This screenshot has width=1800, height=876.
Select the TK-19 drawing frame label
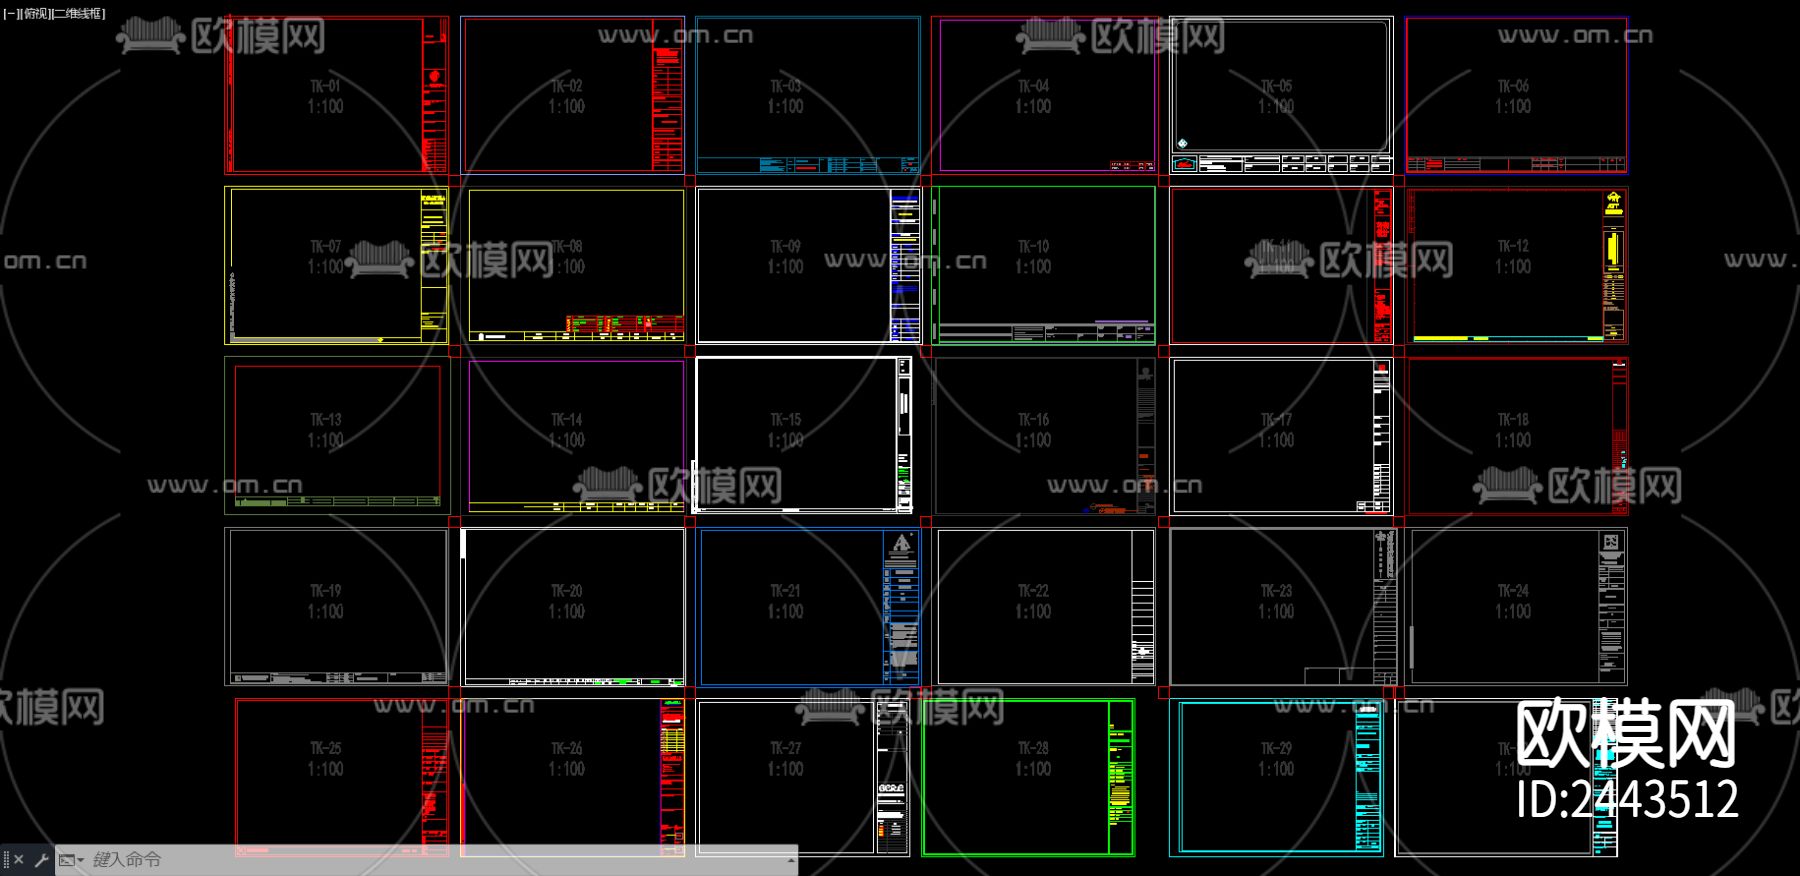coord(325,591)
